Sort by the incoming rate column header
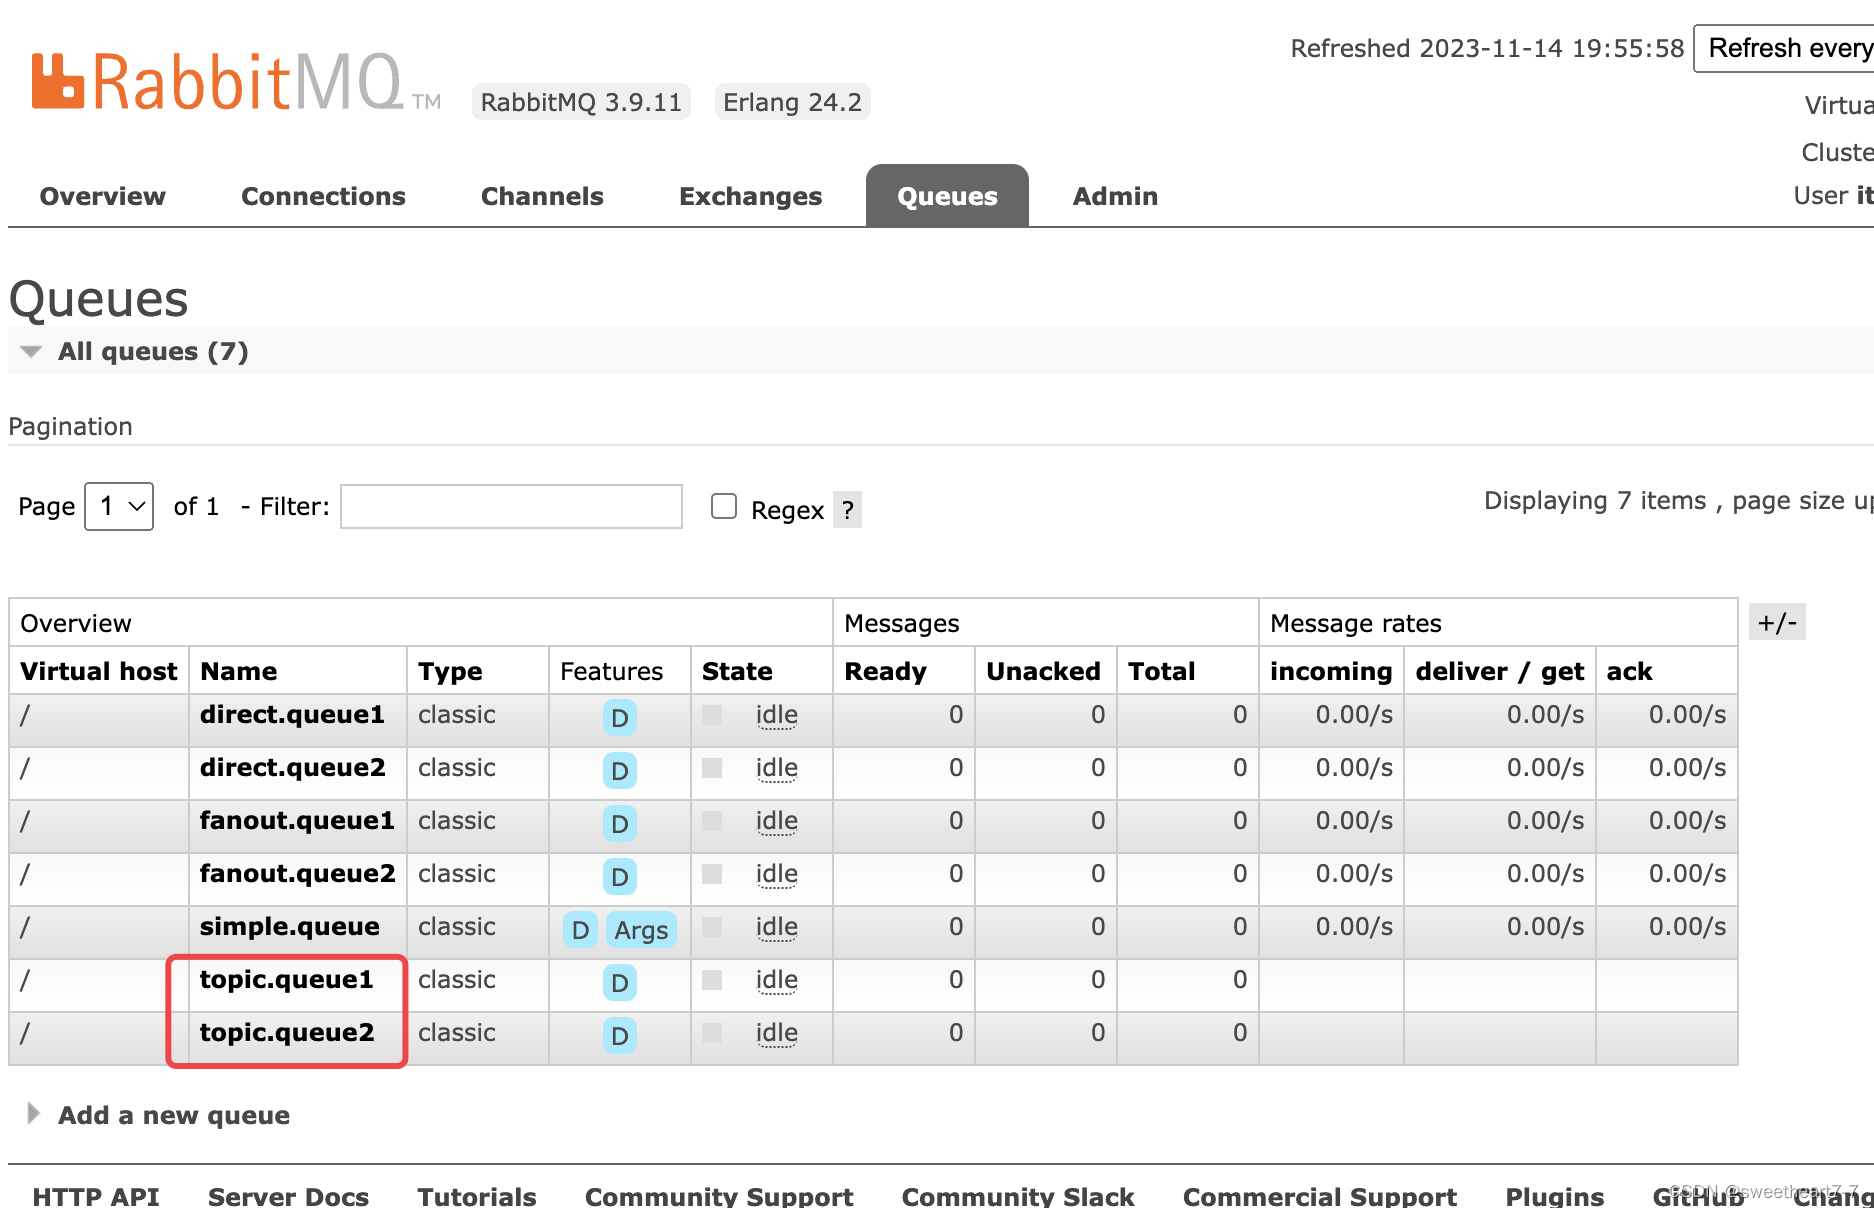This screenshot has width=1874, height=1208. point(1331,671)
